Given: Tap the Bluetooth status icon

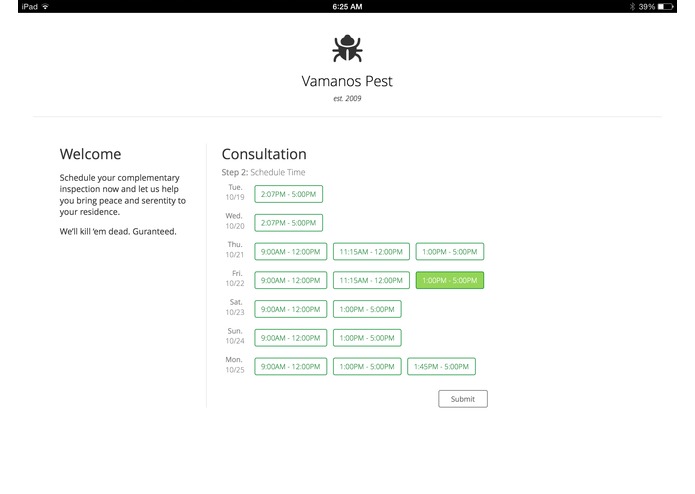Looking at the screenshot, I should [633, 7].
